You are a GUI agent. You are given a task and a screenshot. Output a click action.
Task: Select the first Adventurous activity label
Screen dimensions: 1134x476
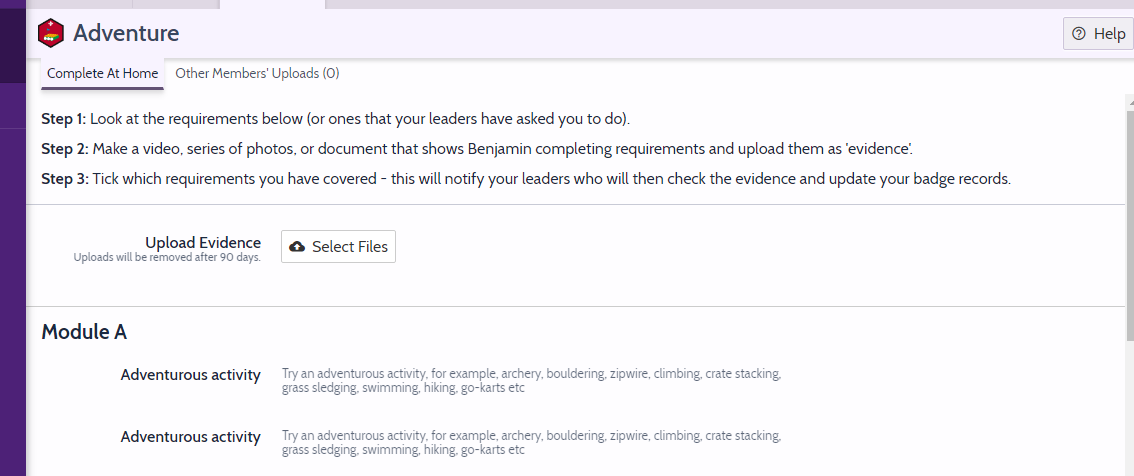pos(190,375)
